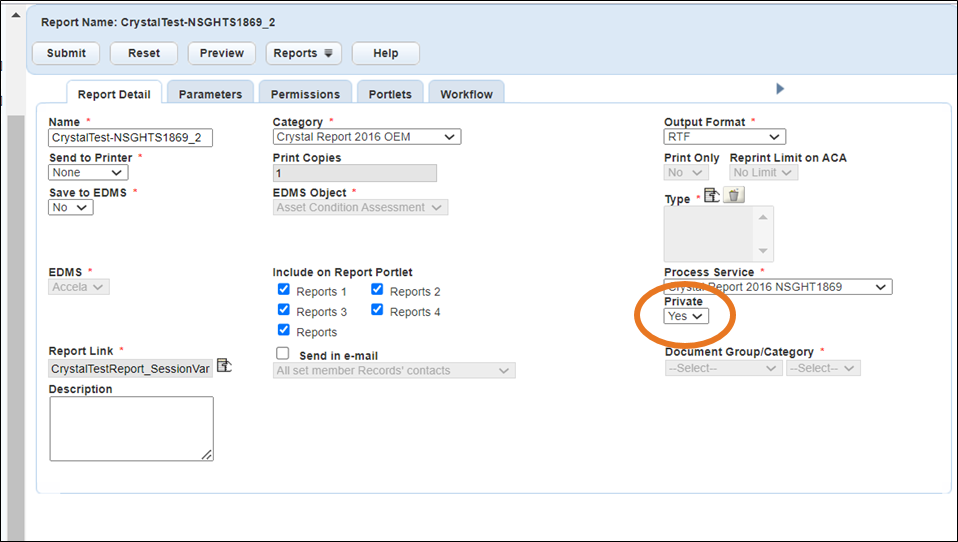Expand the Output Format dropdown

click(724, 137)
